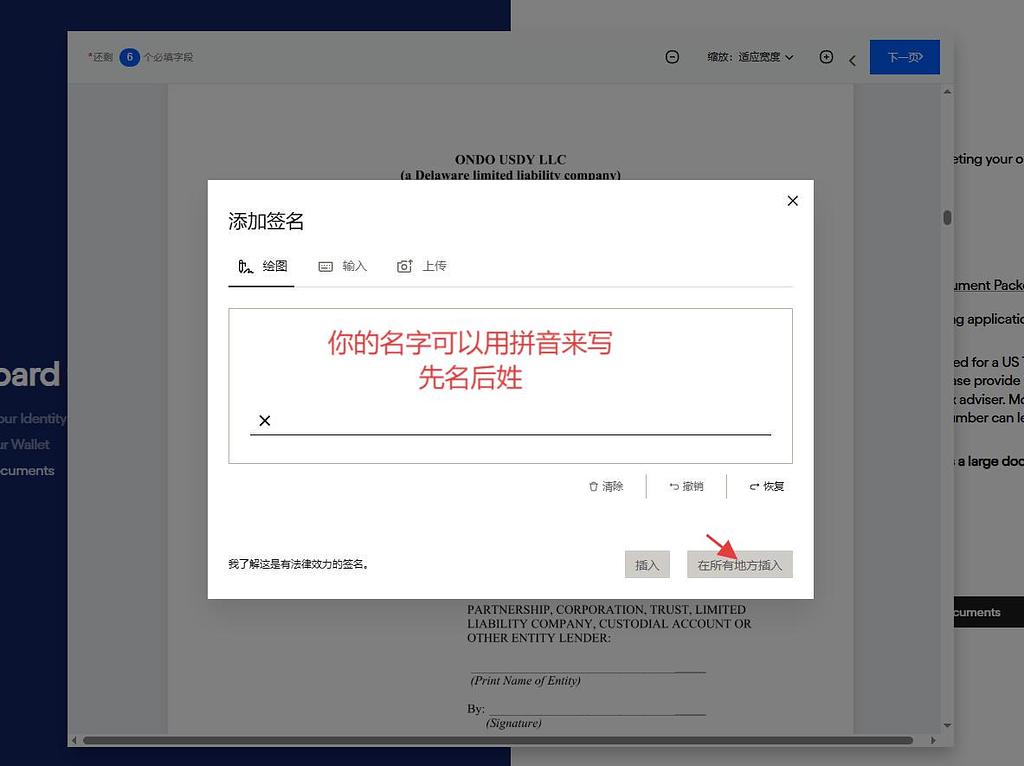Open the 缩放 适应宽度 dropdown

tap(750, 57)
